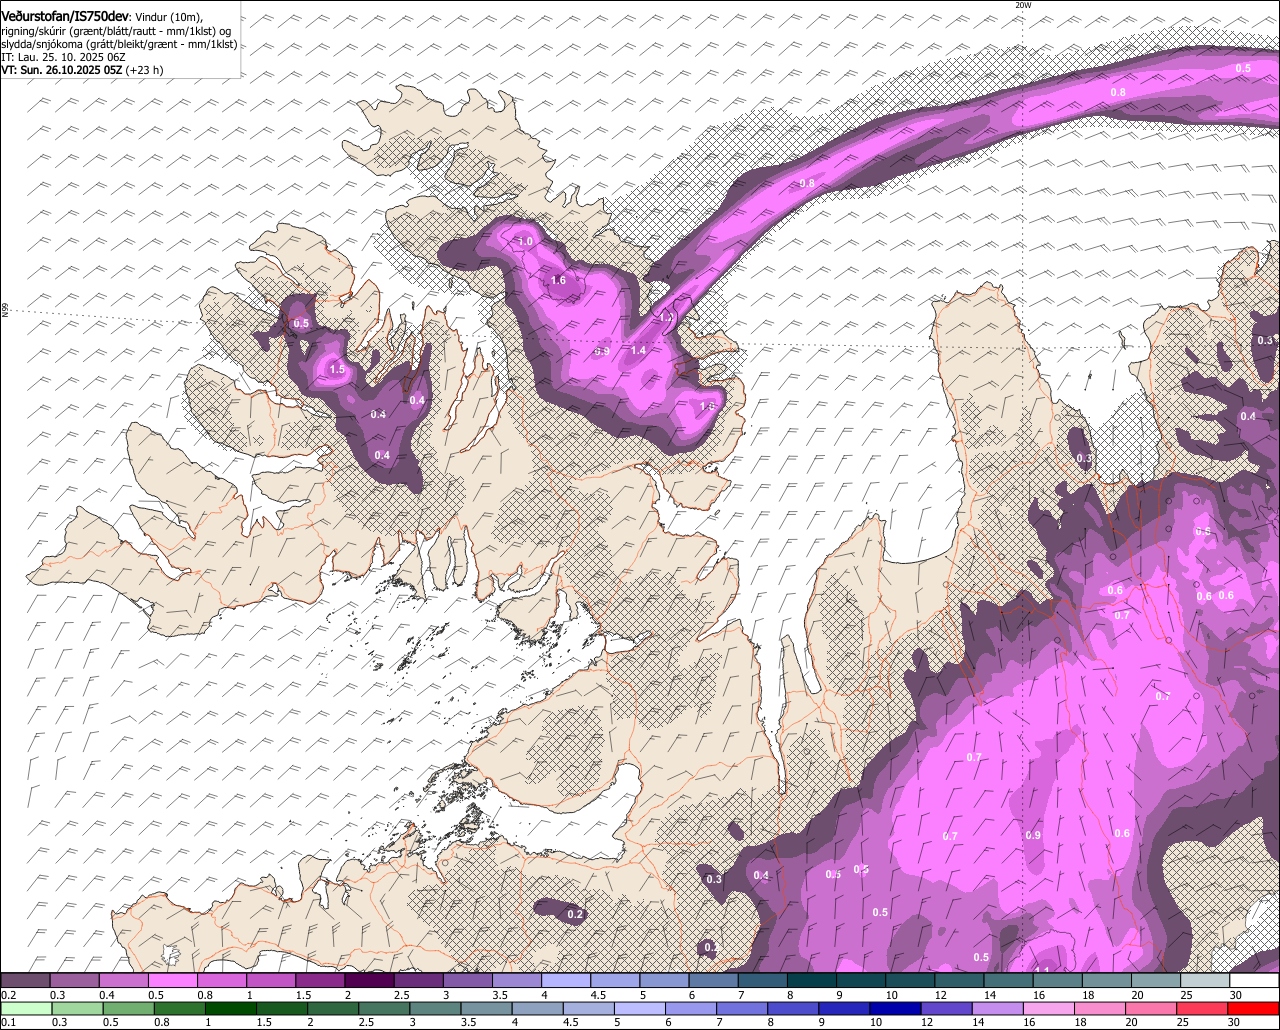The image size is (1280, 1030).
Task: Select top legend swatch between 25 and 30
Action: pos(1206,981)
